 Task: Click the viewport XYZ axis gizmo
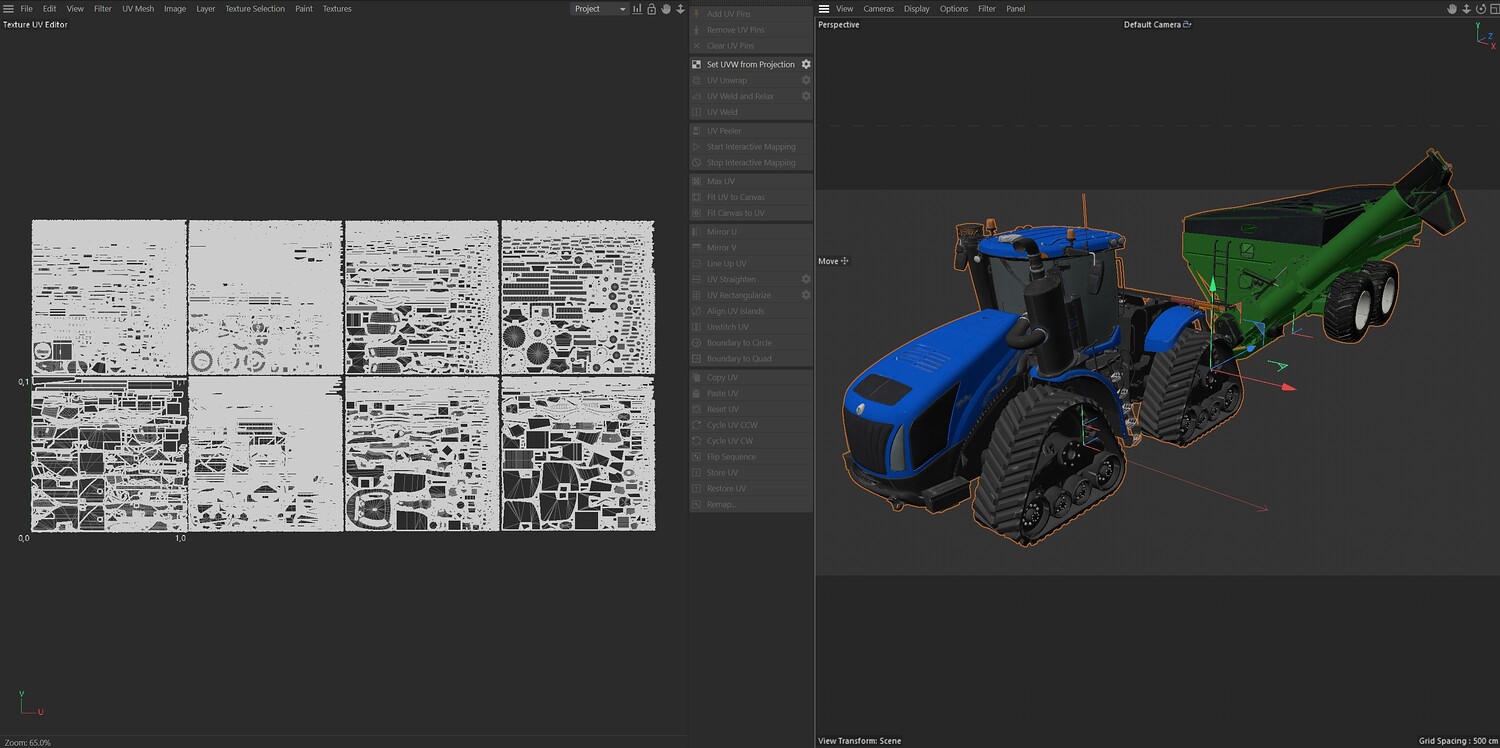[1485, 37]
